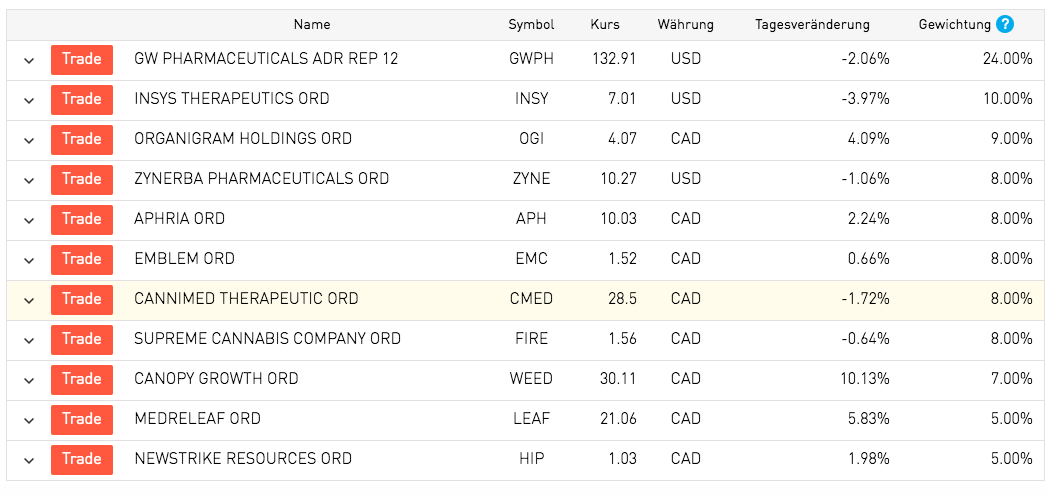Screen dimensions: 1053x494
Task: Click Trade button for ORGANIGRAM HOLDINGS
Action: [82, 140]
